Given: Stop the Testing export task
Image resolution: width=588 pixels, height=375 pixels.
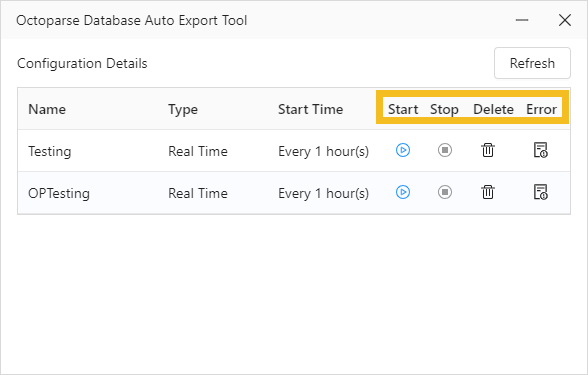Looking at the screenshot, I should (x=445, y=150).
